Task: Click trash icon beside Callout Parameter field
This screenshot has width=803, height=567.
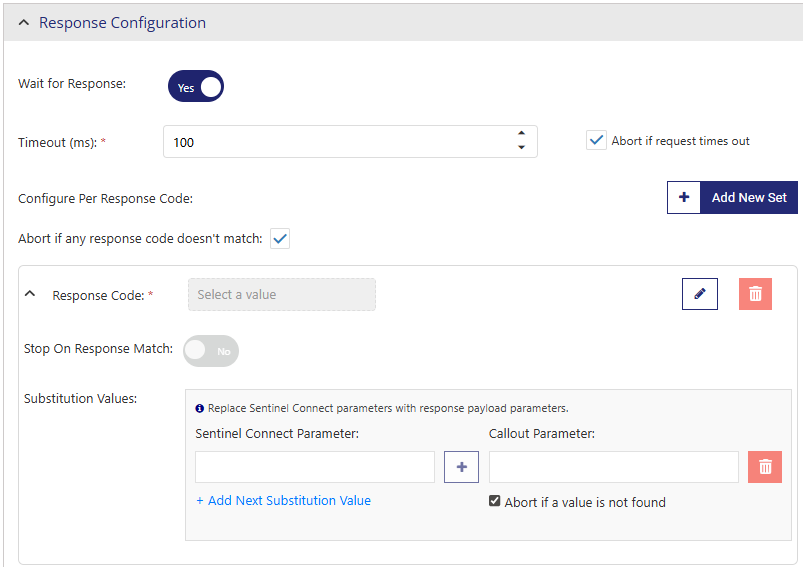Action: 764,467
